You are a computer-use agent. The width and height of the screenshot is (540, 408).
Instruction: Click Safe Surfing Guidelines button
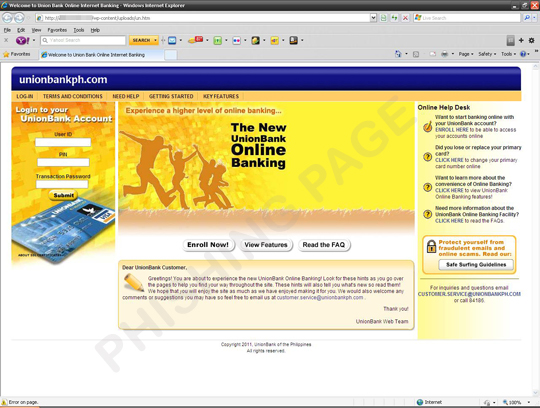476,264
